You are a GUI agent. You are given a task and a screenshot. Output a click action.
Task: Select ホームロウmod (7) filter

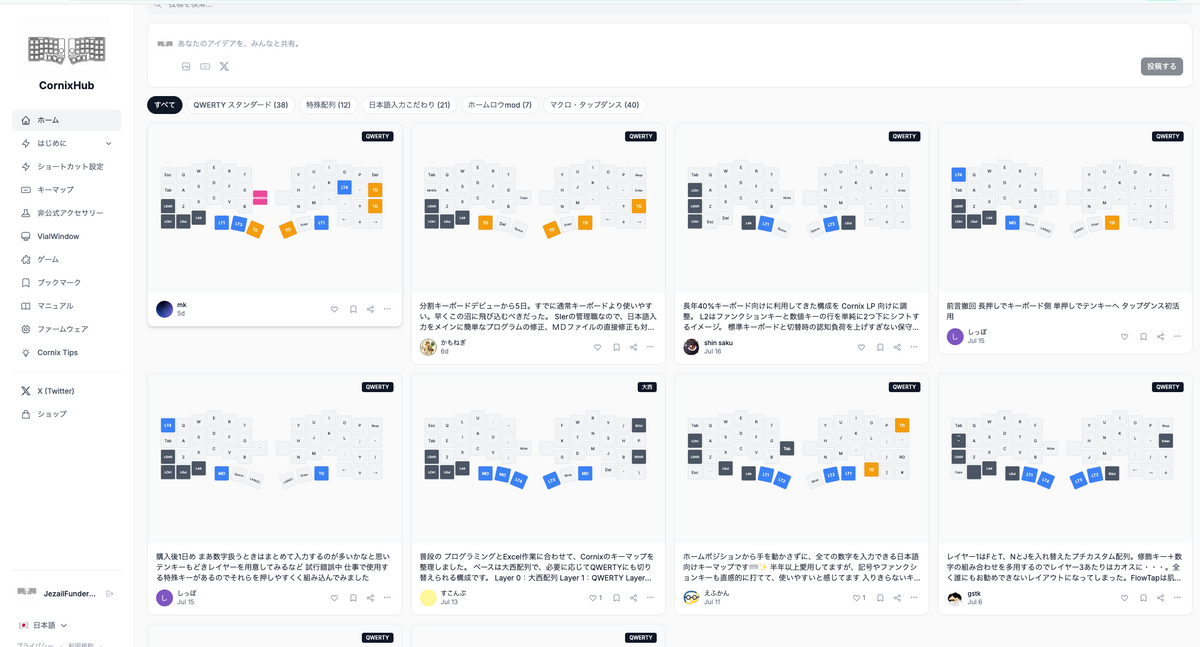[x=500, y=105]
